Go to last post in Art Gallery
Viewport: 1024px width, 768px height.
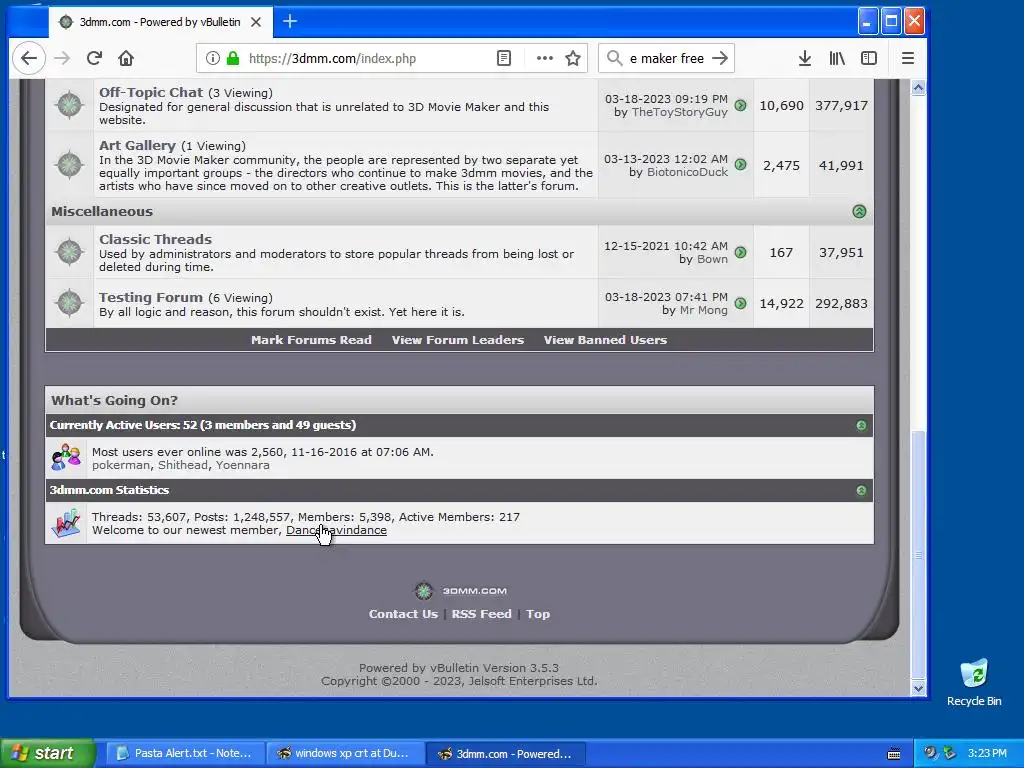point(741,165)
